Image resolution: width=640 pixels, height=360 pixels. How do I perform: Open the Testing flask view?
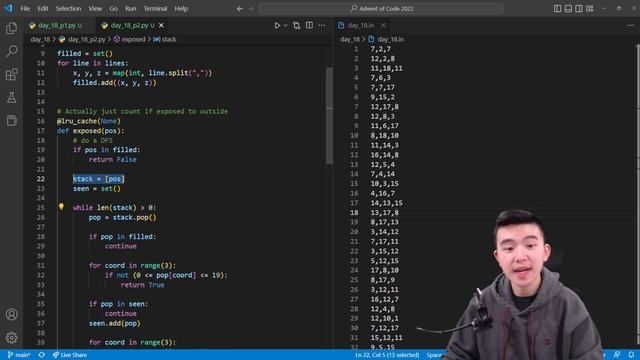click(x=11, y=98)
